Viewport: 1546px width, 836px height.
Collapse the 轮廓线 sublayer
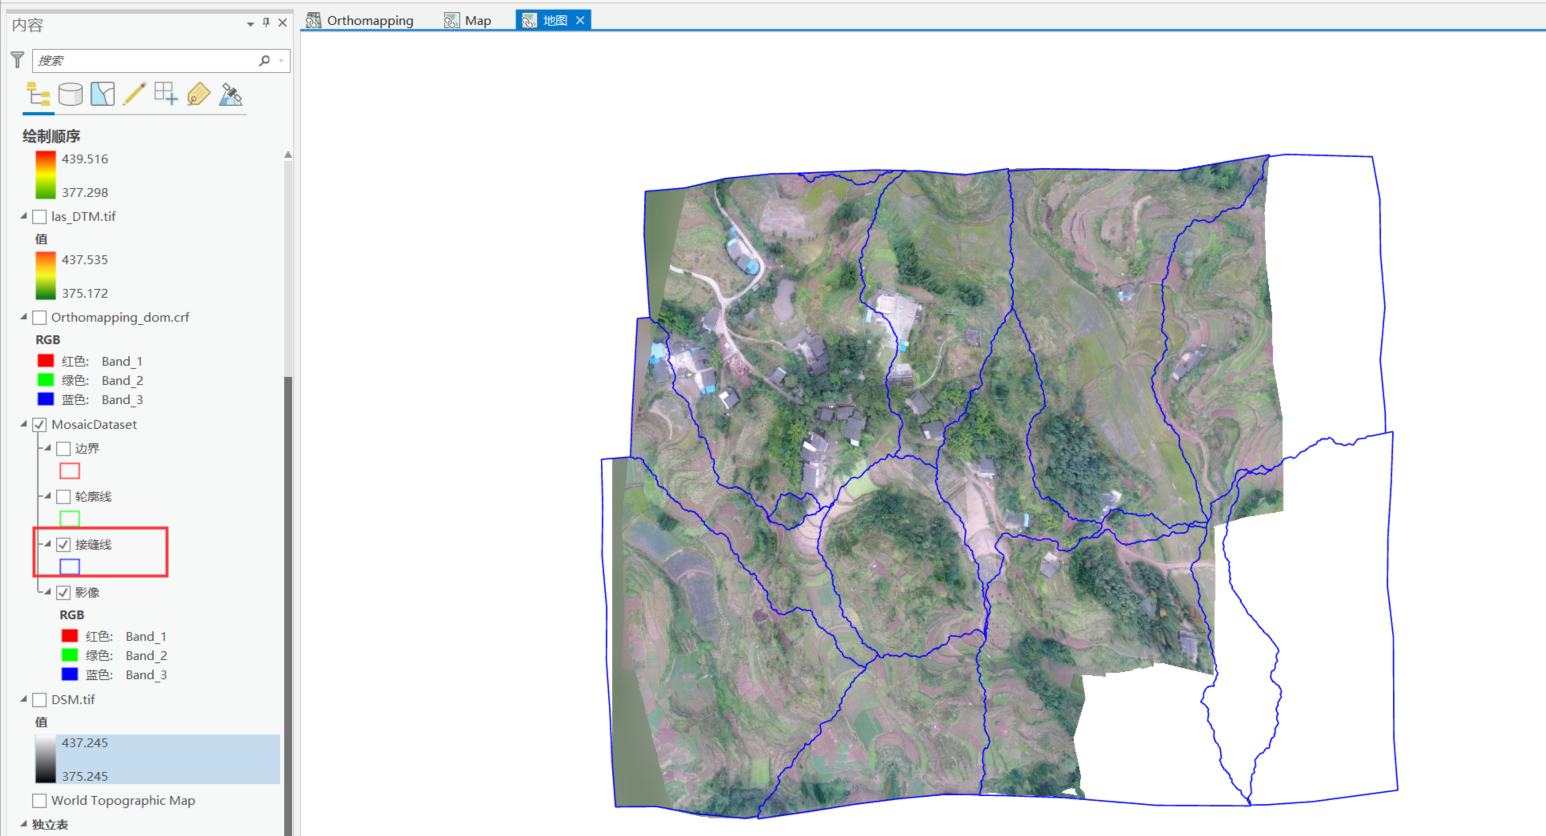47,496
